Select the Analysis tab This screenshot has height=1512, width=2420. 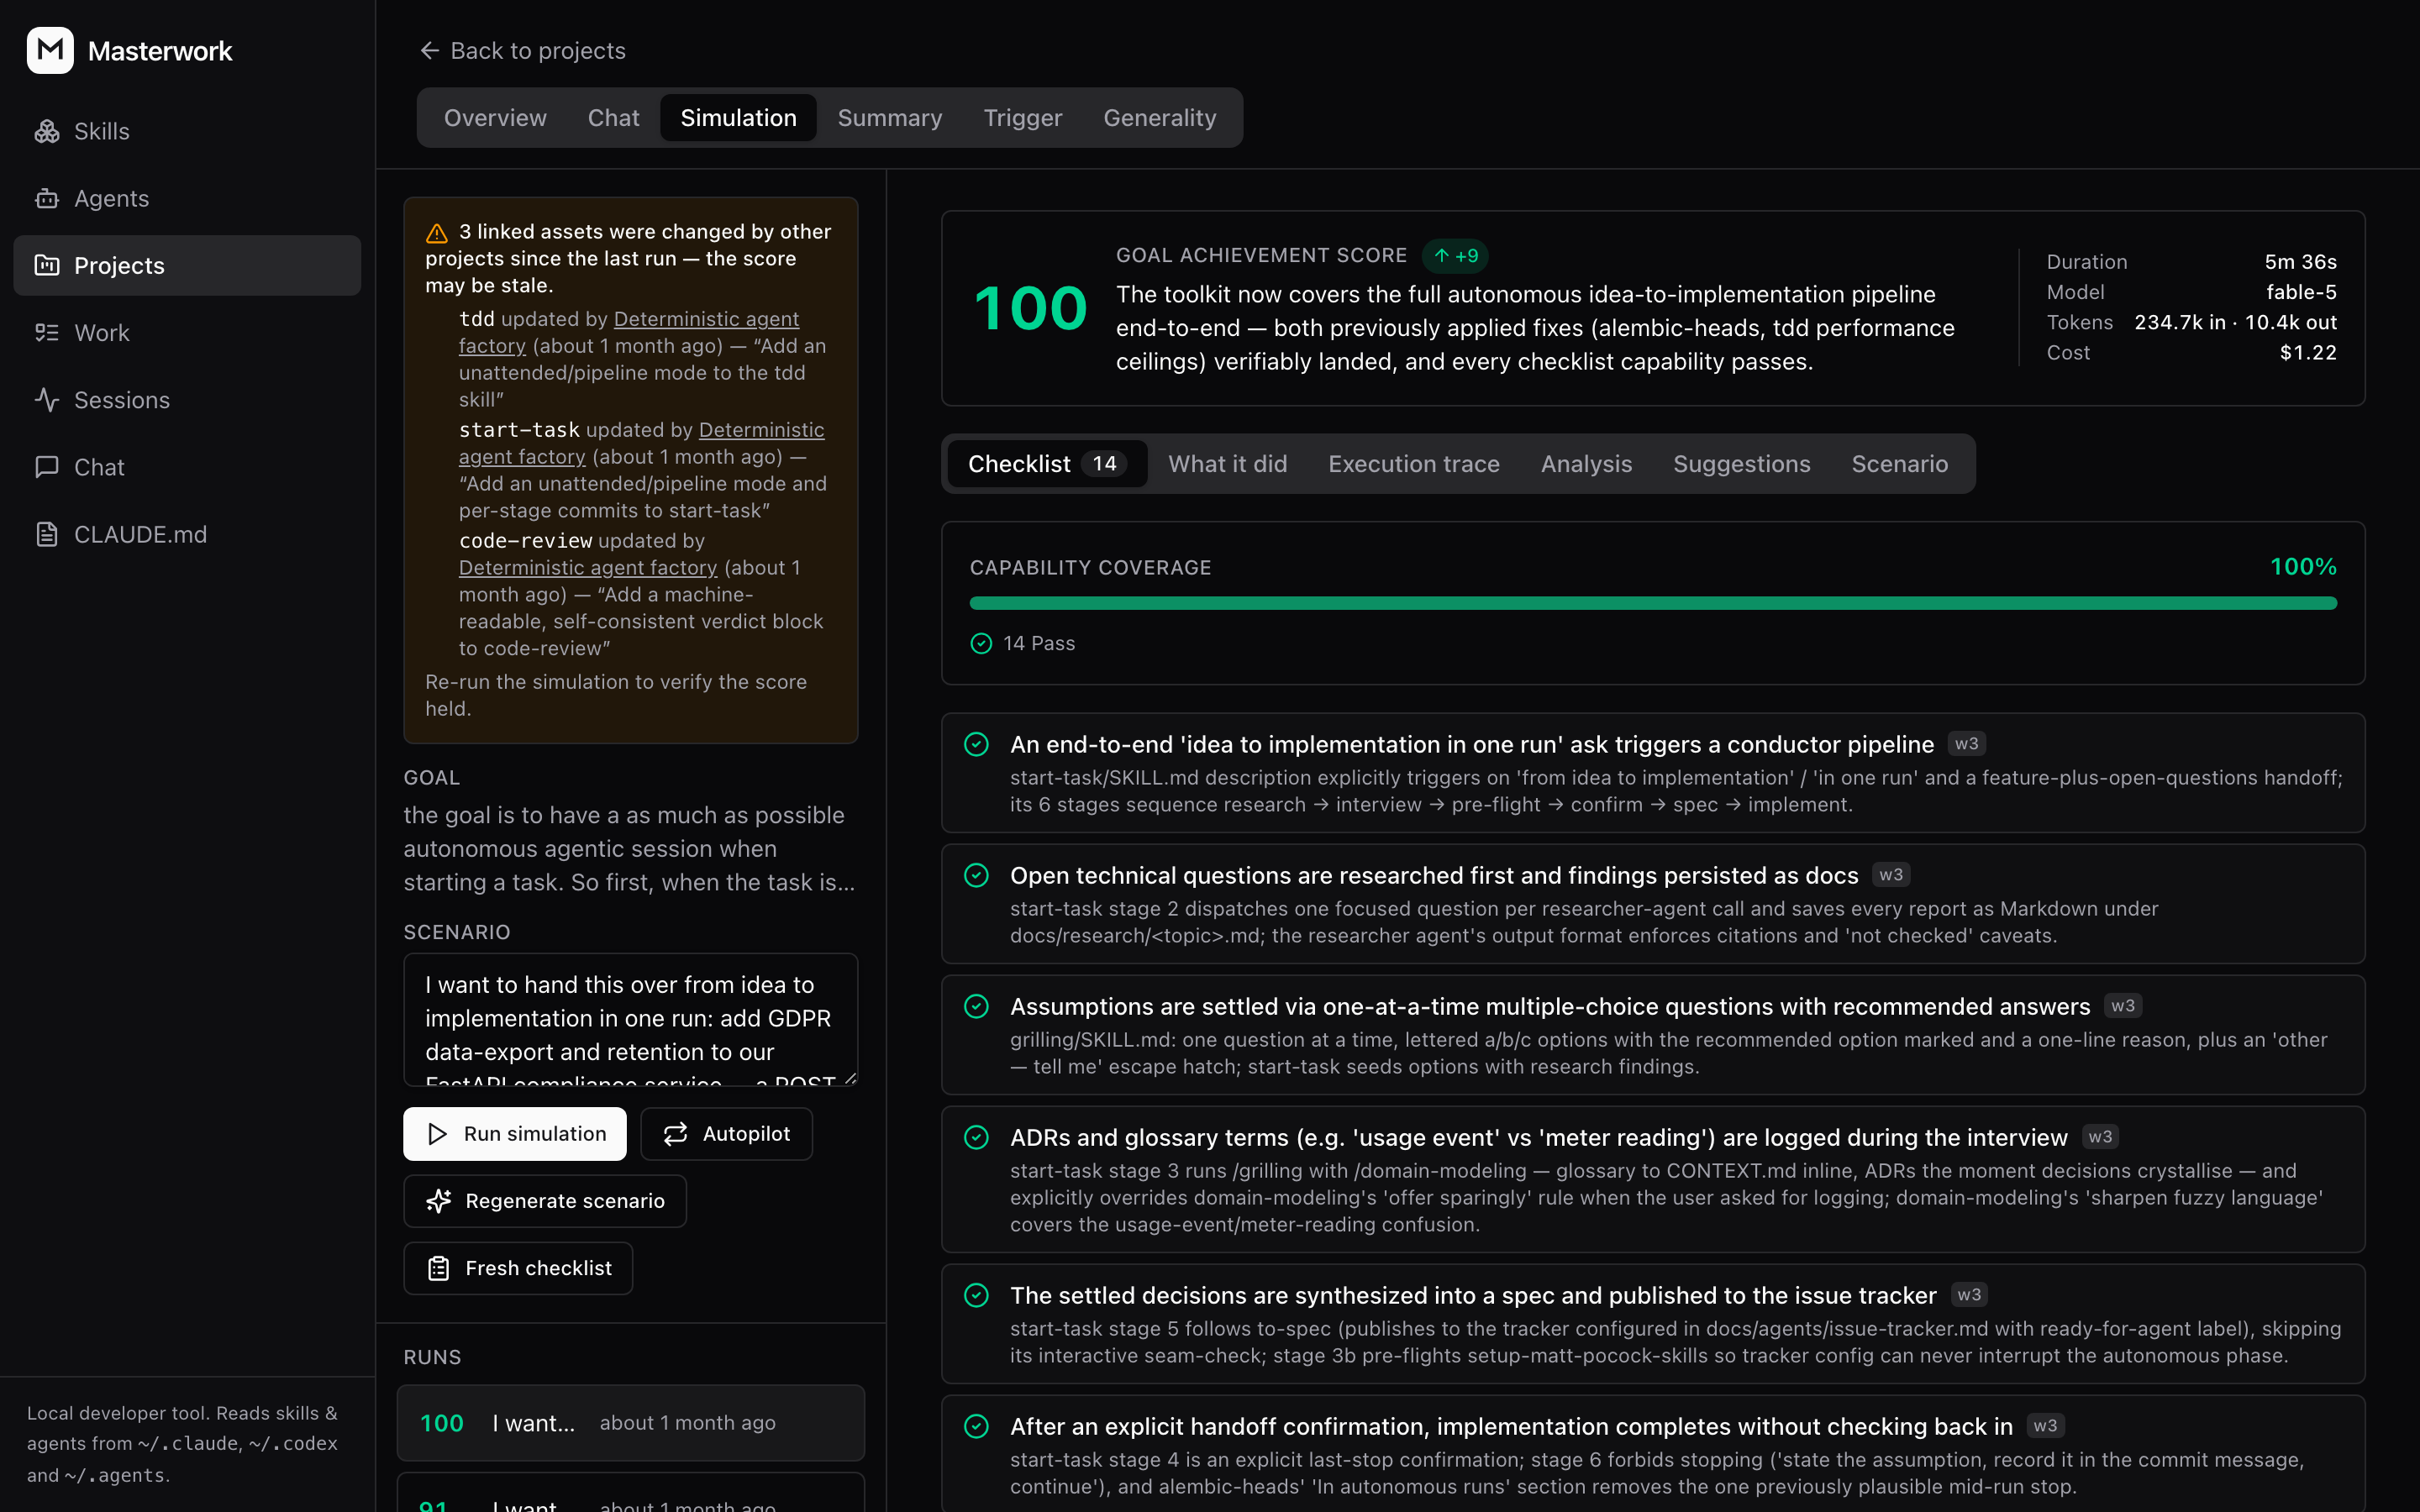click(x=1586, y=464)
